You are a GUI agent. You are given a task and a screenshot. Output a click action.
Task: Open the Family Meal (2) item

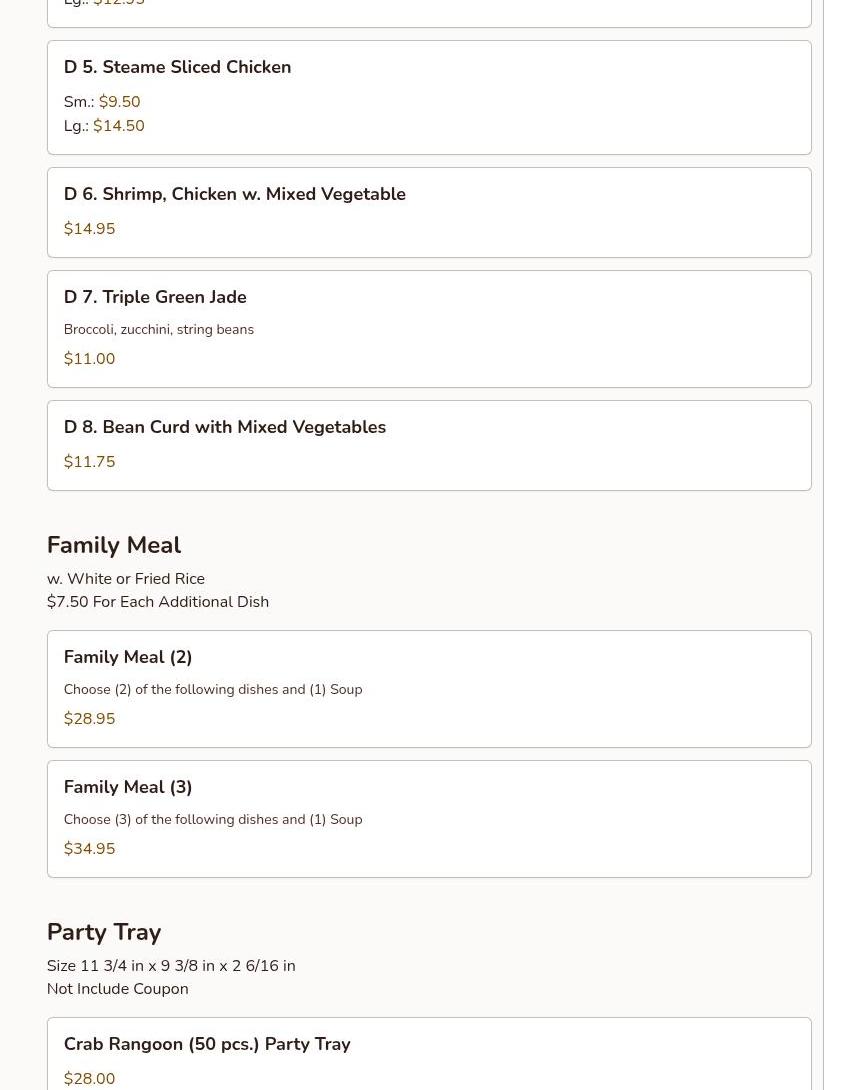click(x=128, y=657)
